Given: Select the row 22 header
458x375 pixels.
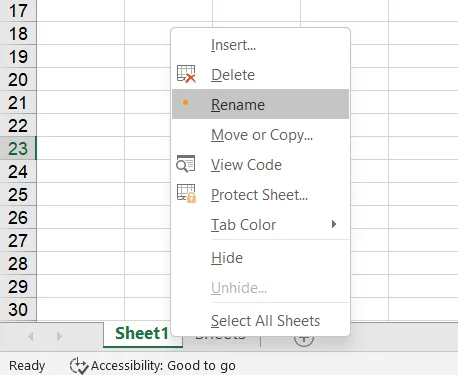Looking at the screenshot, I should 18,125.
